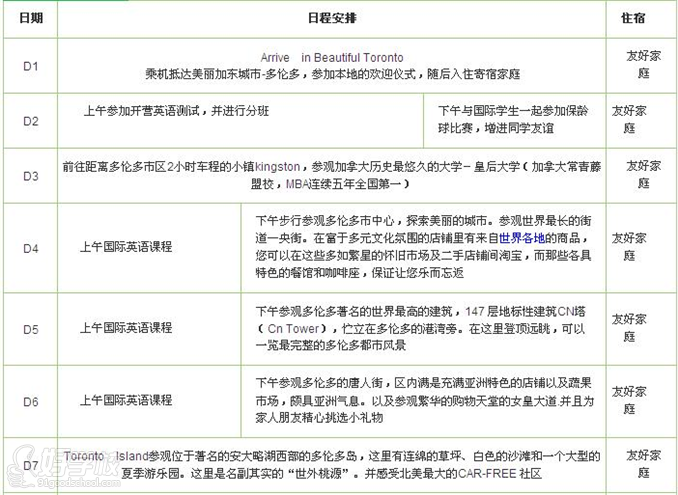Click the 特色的餐馆和咖啡座 line in D4
Viewport: 678px width, 495px height.
(x=359, y=273)
